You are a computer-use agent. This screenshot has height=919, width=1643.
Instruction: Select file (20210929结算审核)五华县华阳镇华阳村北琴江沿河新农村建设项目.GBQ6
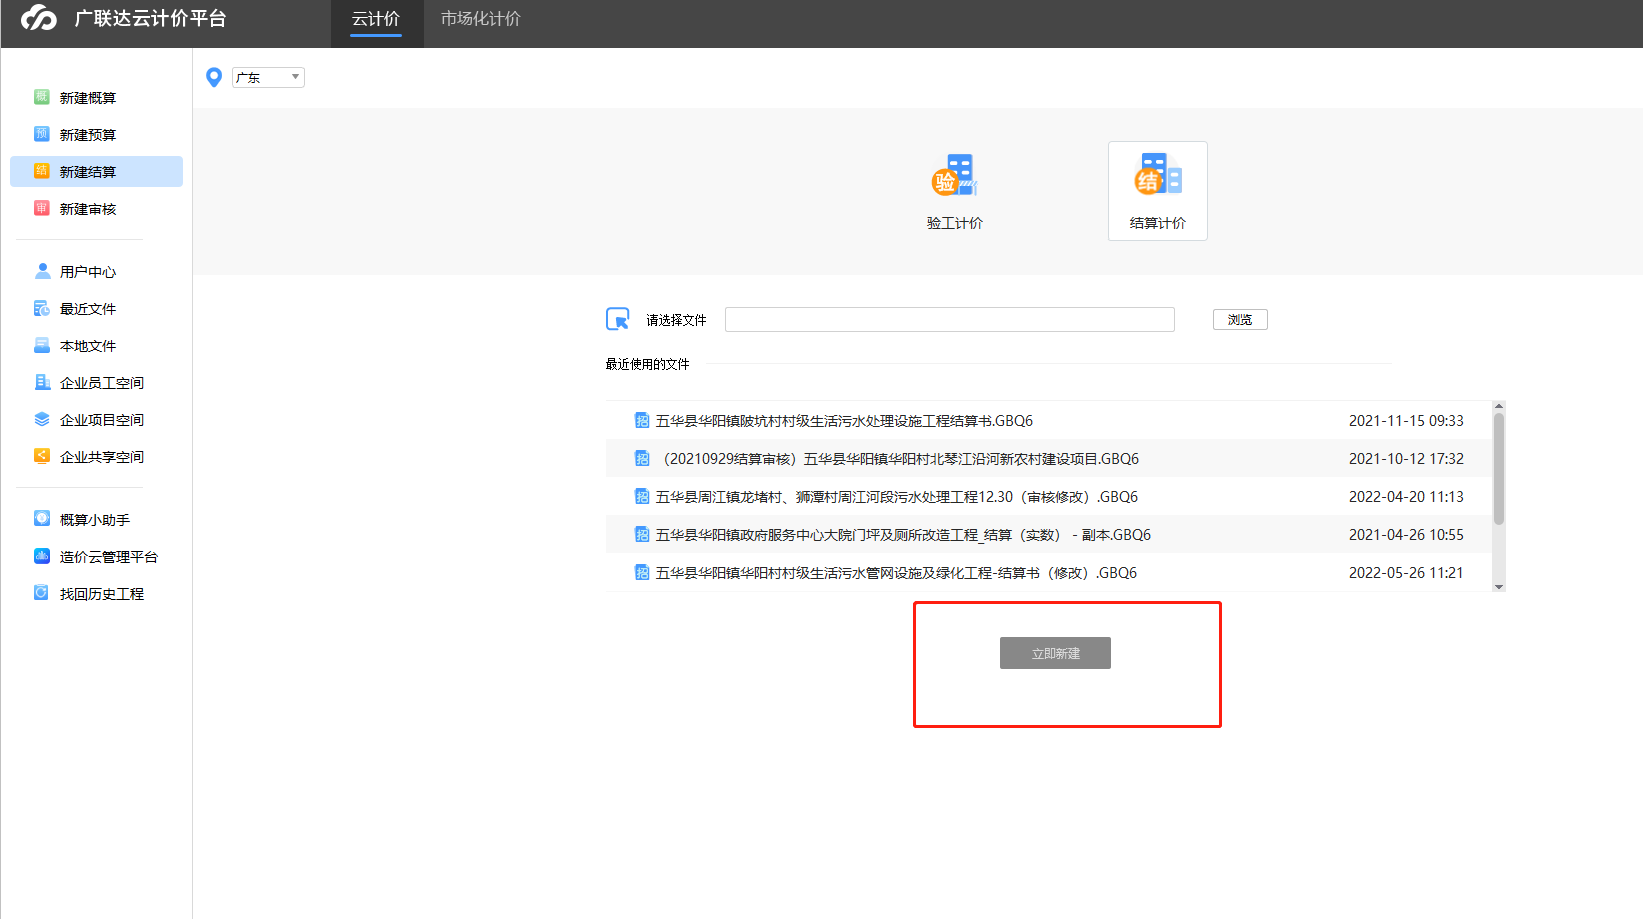click(x=898, y=459)
